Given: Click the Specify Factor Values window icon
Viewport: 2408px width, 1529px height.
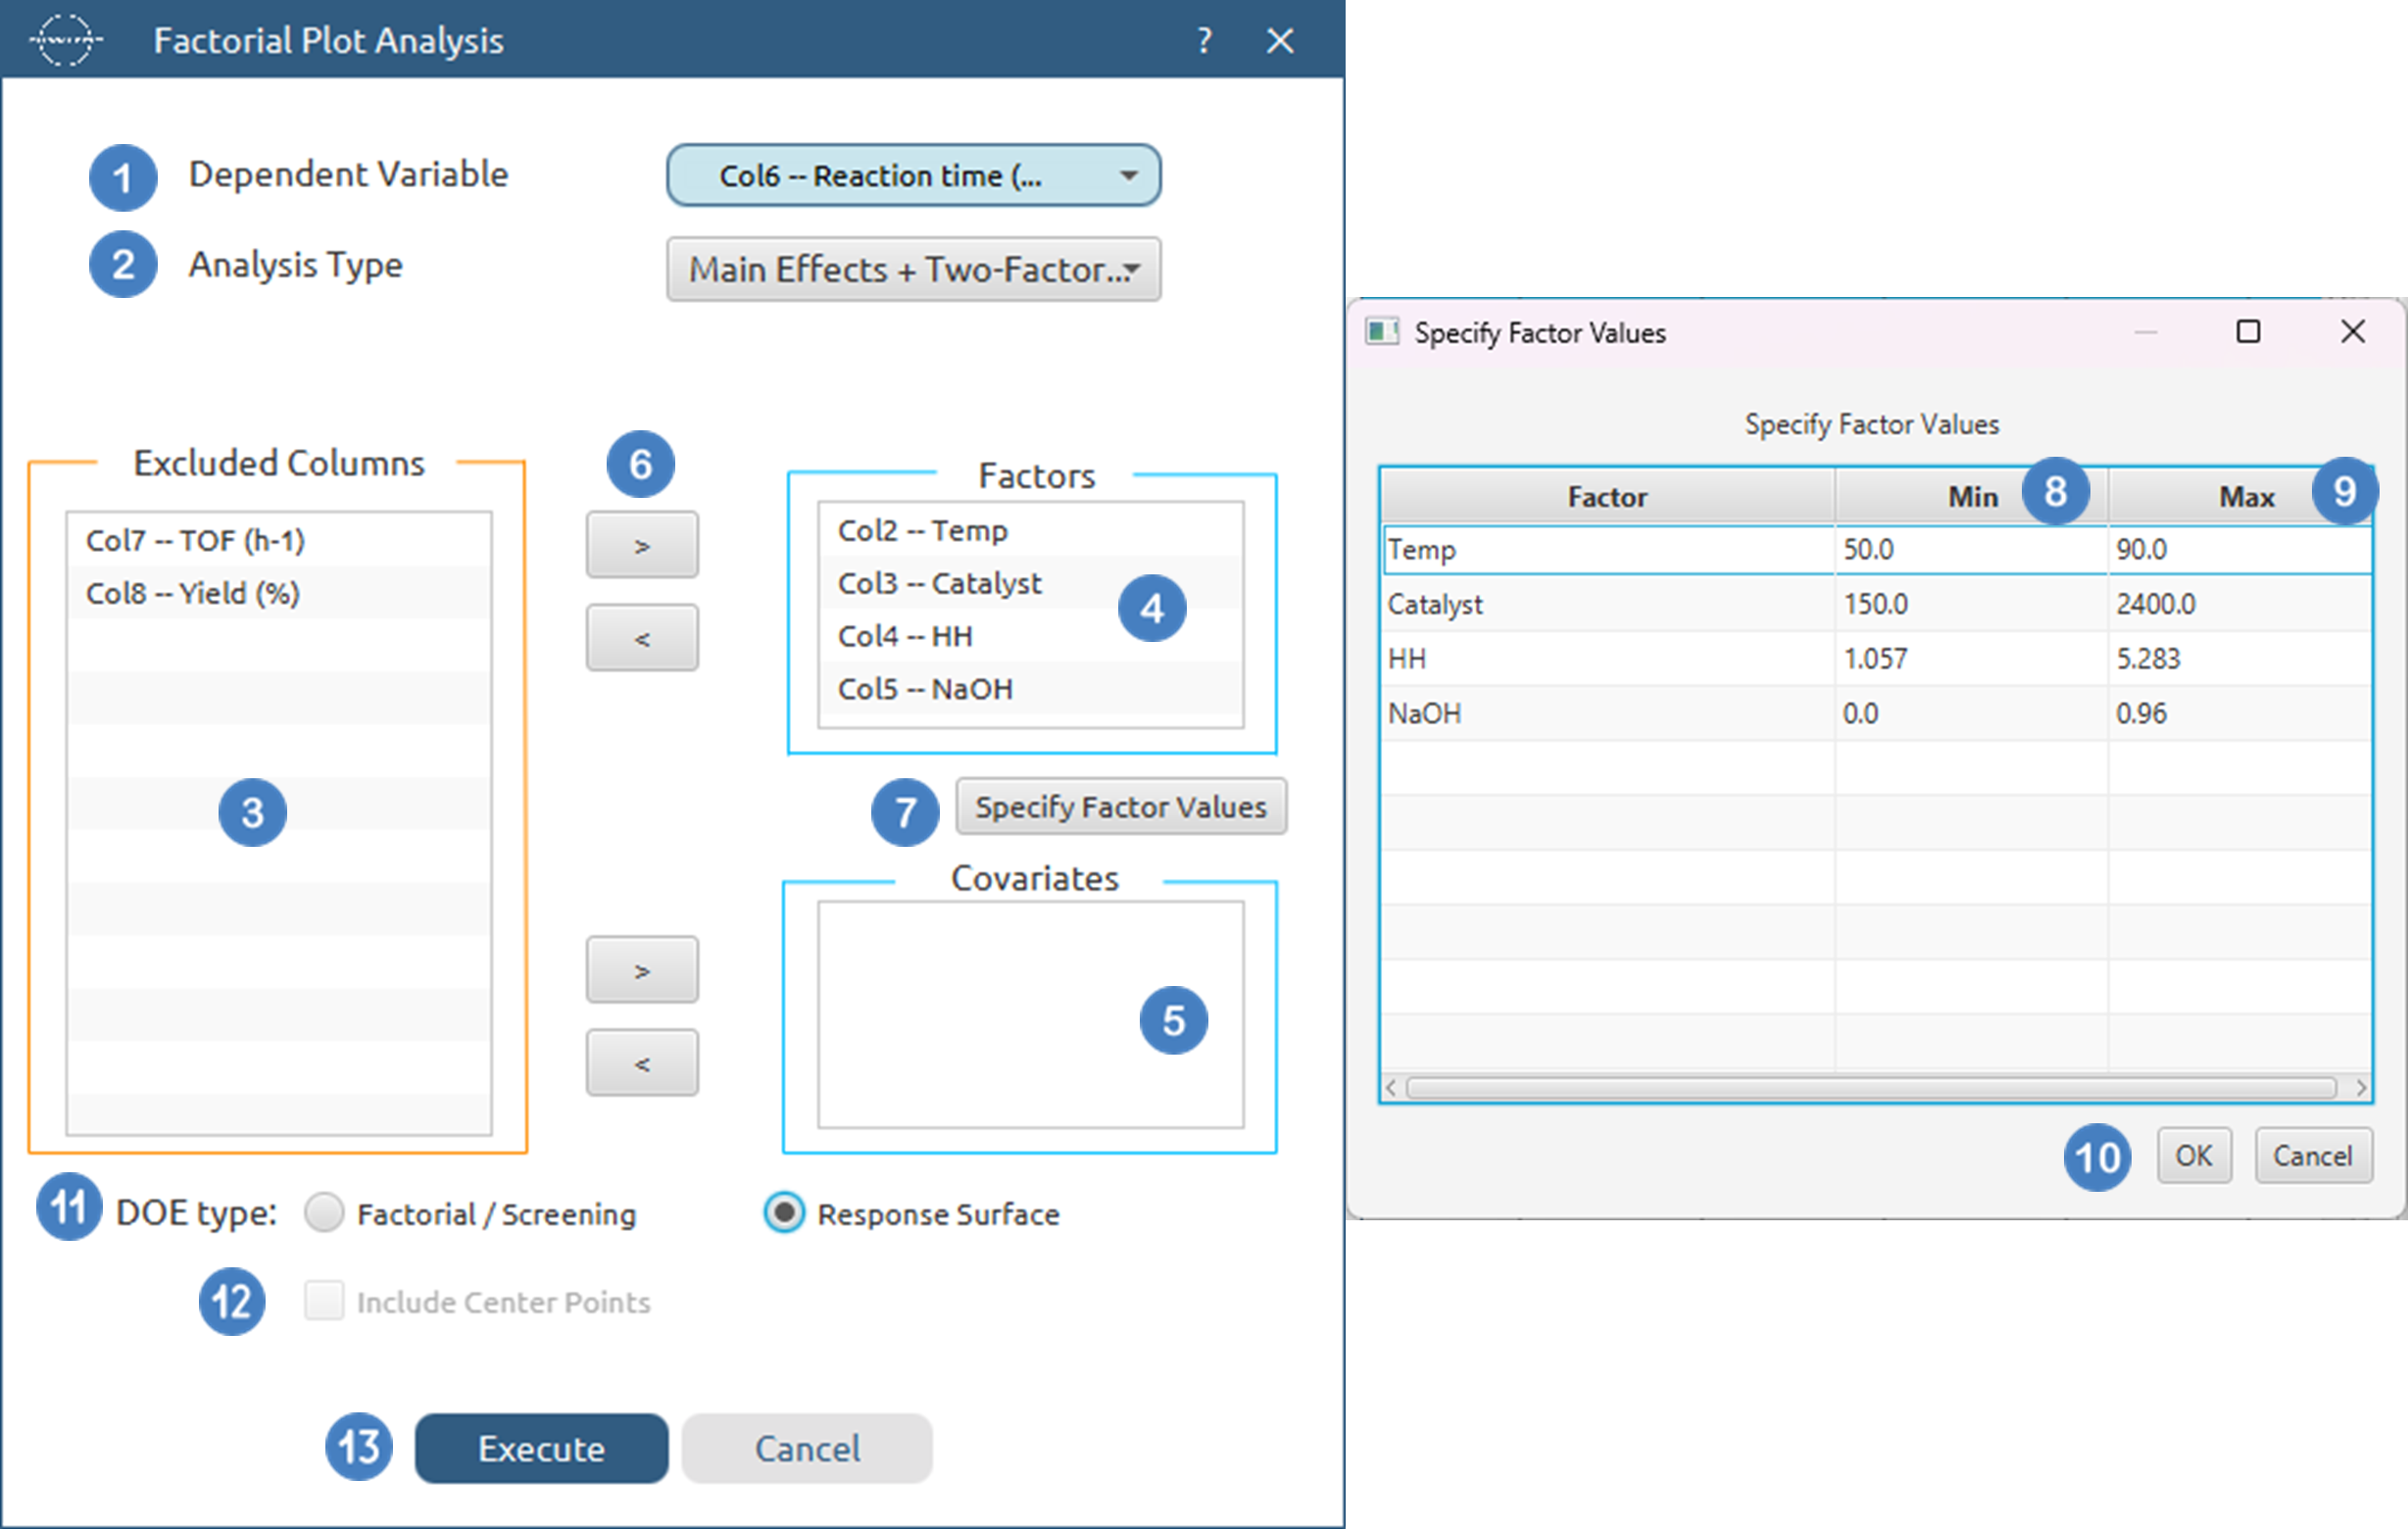Looking at the screenshot, I should coord(1381,332).
